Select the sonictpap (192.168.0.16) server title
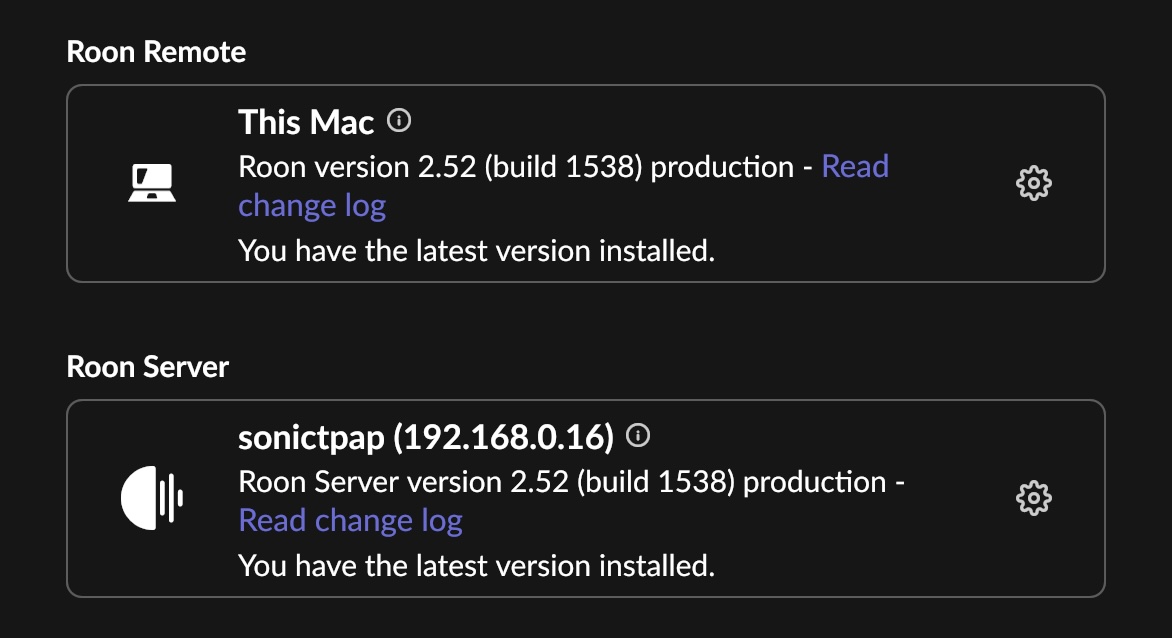1172x638 pixels. click(x=426, y=437)
